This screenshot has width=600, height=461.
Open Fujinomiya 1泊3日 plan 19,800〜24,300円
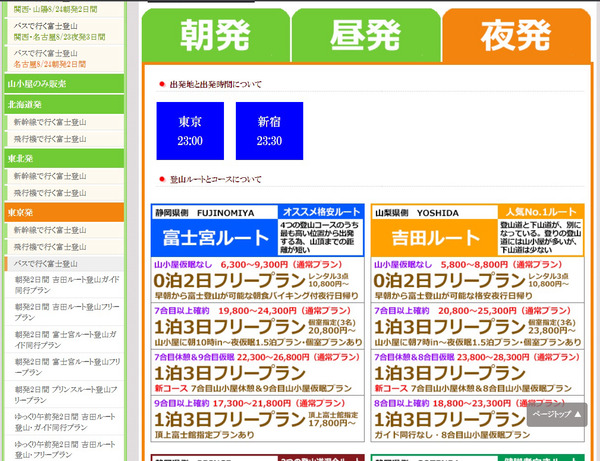coord(258,326)
